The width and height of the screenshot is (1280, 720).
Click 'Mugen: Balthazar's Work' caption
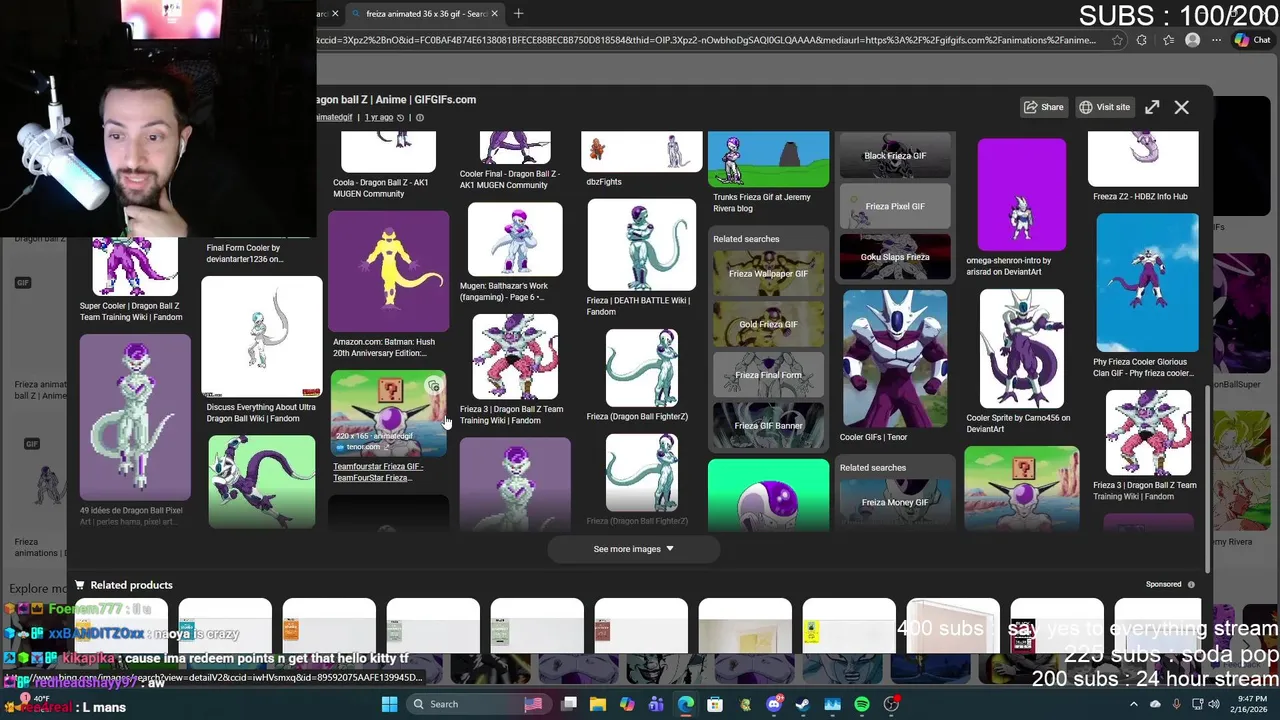coord(504,291)
